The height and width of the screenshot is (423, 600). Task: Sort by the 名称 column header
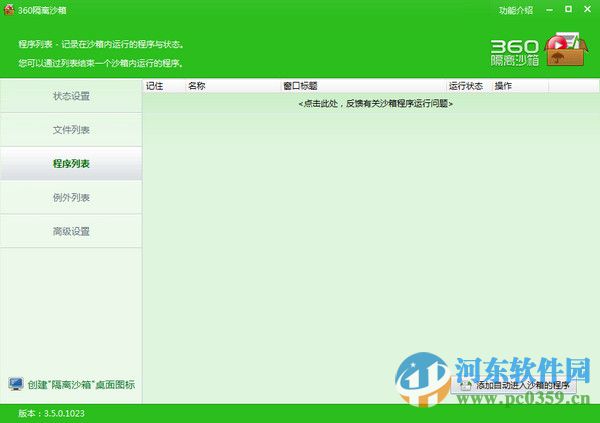(233, 86)
